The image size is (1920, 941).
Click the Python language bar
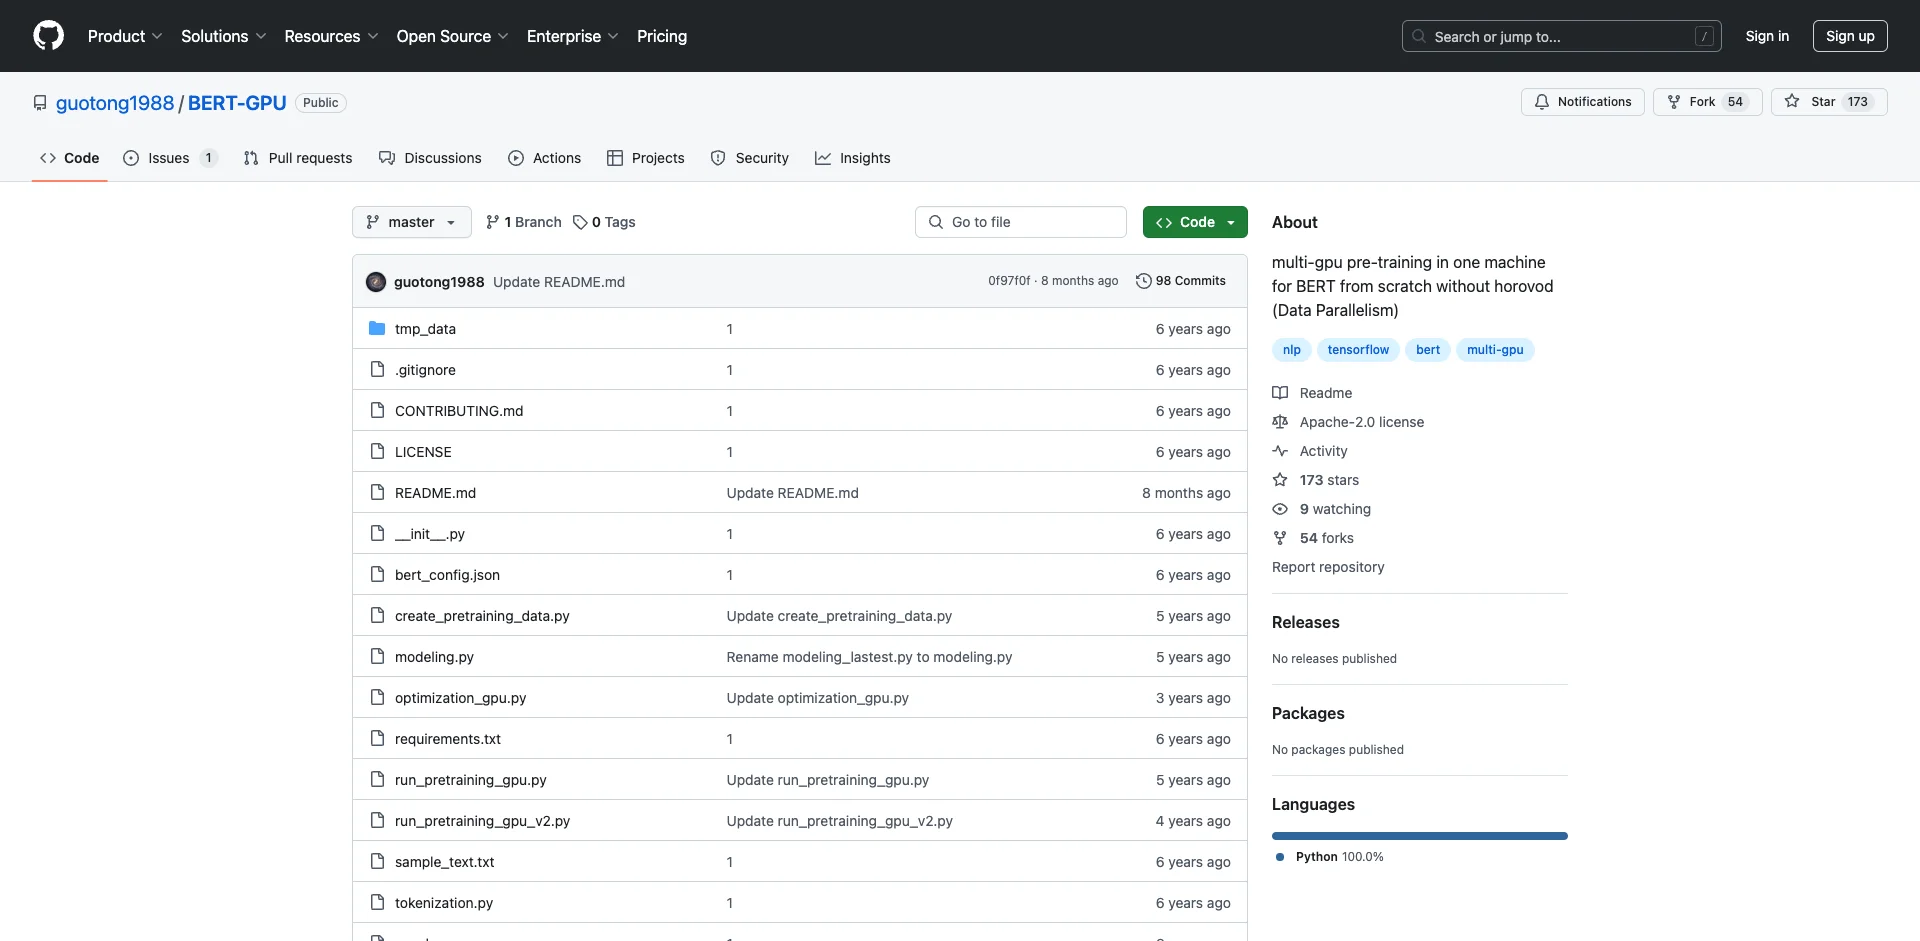tap(1420, 836)
